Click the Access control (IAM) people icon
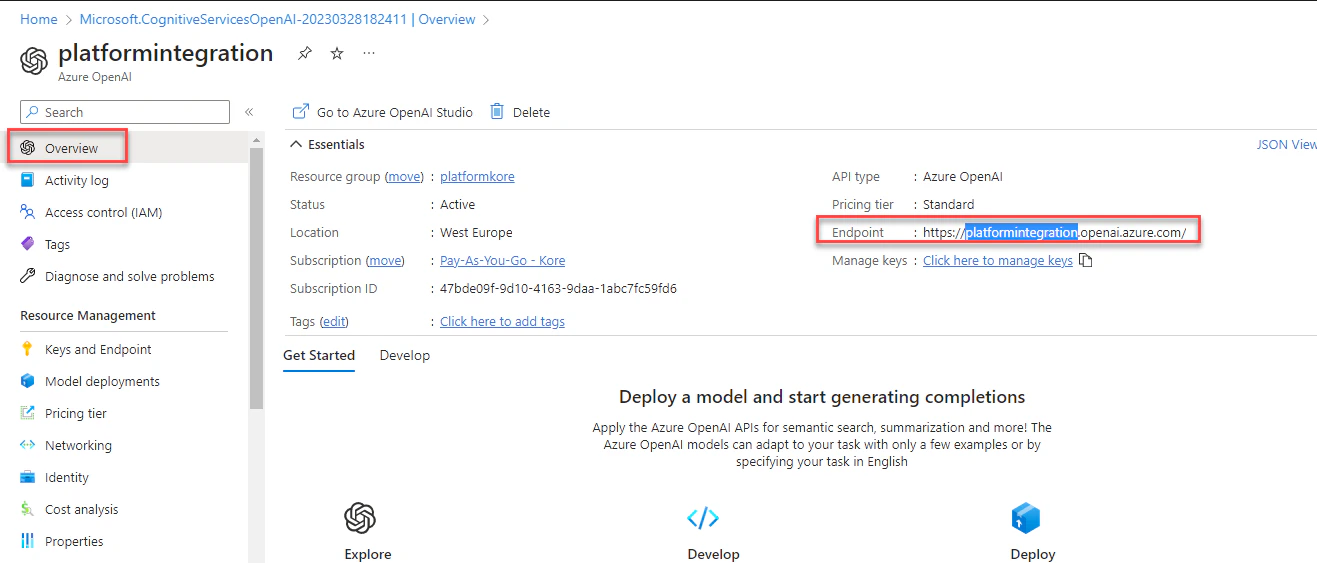The image size is (1317, 563). [x=28, y=212]
